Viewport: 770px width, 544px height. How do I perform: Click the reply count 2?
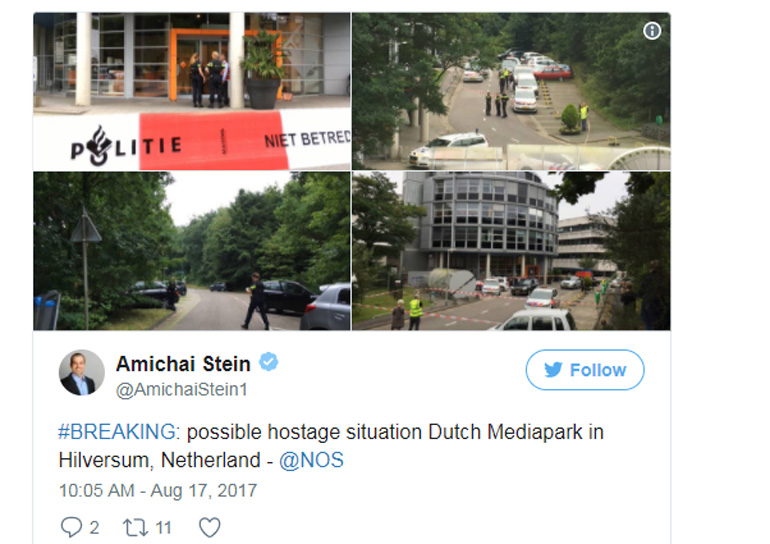(x=94, y=528)
